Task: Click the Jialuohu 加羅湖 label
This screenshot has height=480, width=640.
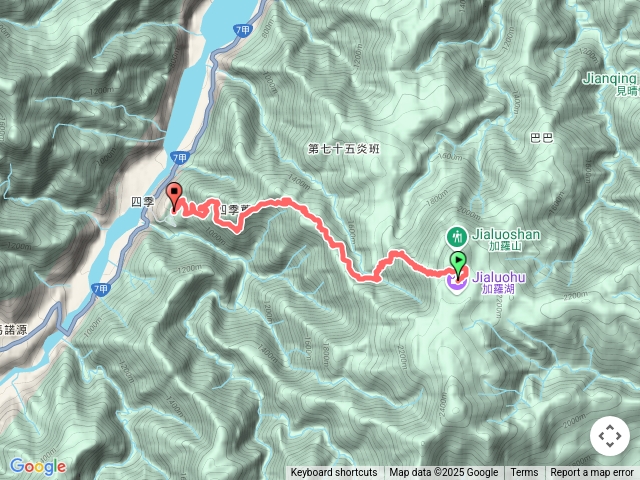Action: tap(499, 283)
